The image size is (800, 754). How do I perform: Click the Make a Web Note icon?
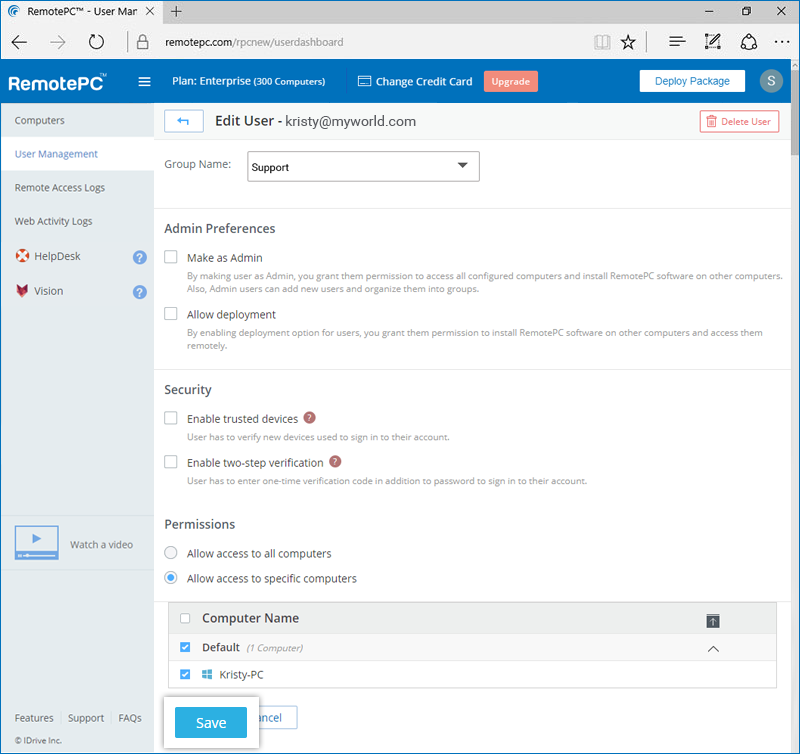(x=712, y=41)
